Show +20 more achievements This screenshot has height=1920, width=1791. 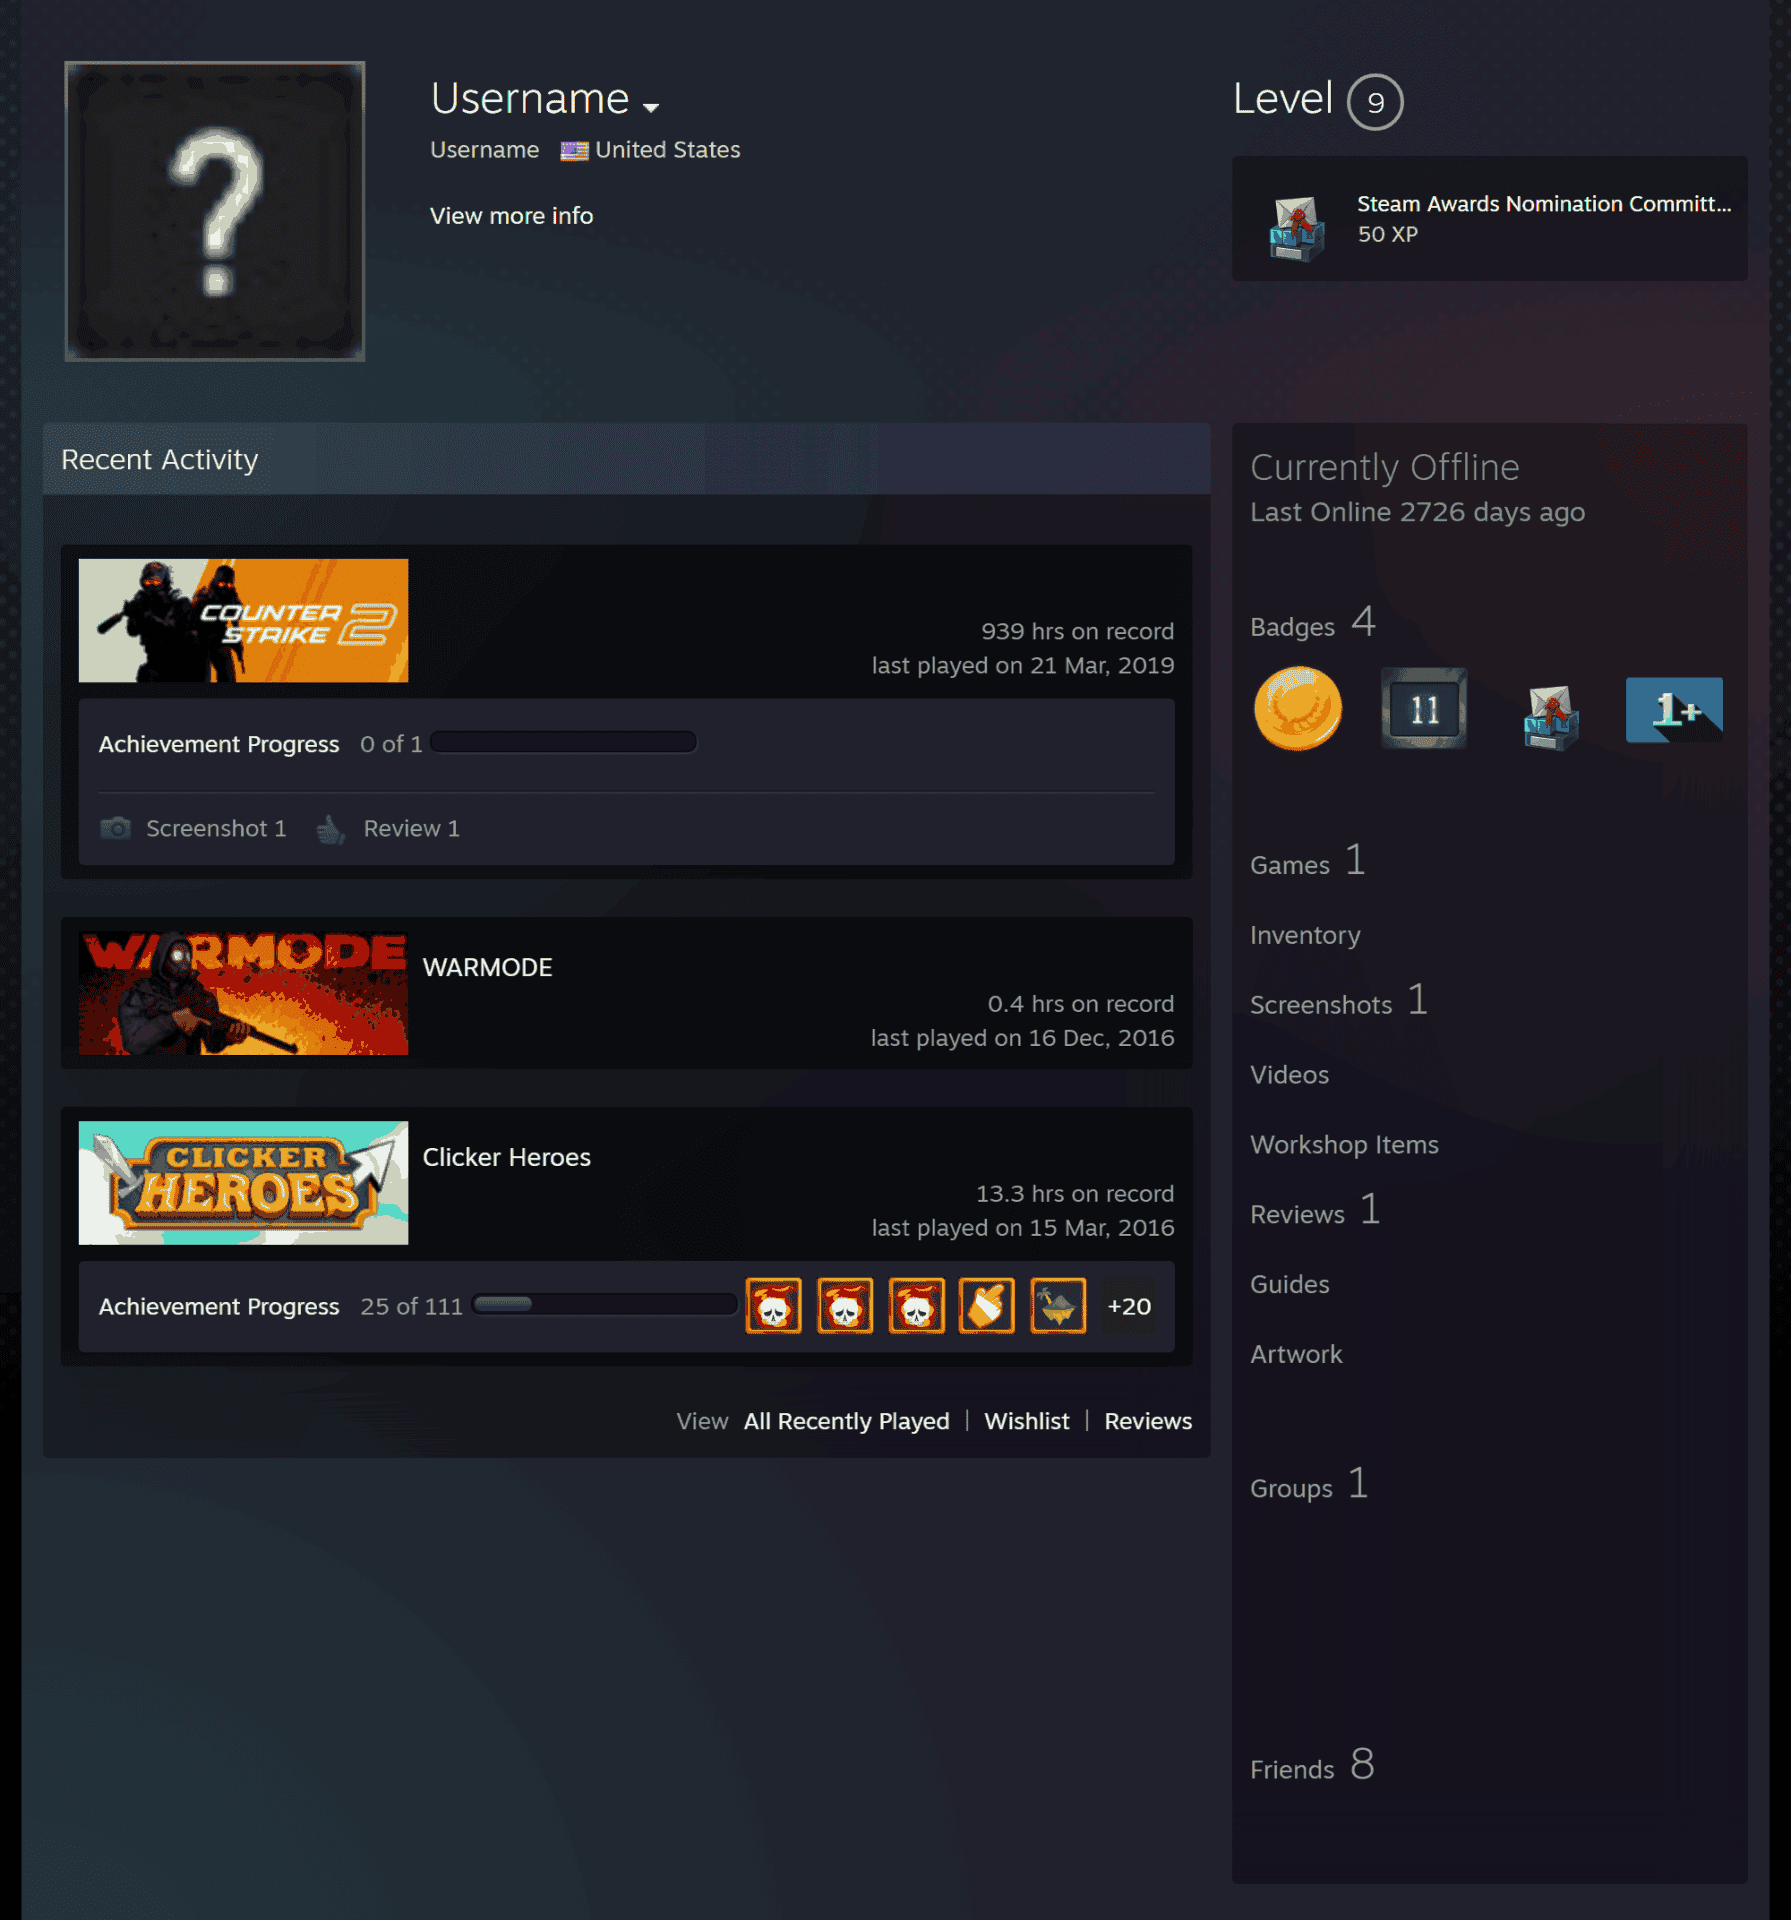coord(1129,1306)
